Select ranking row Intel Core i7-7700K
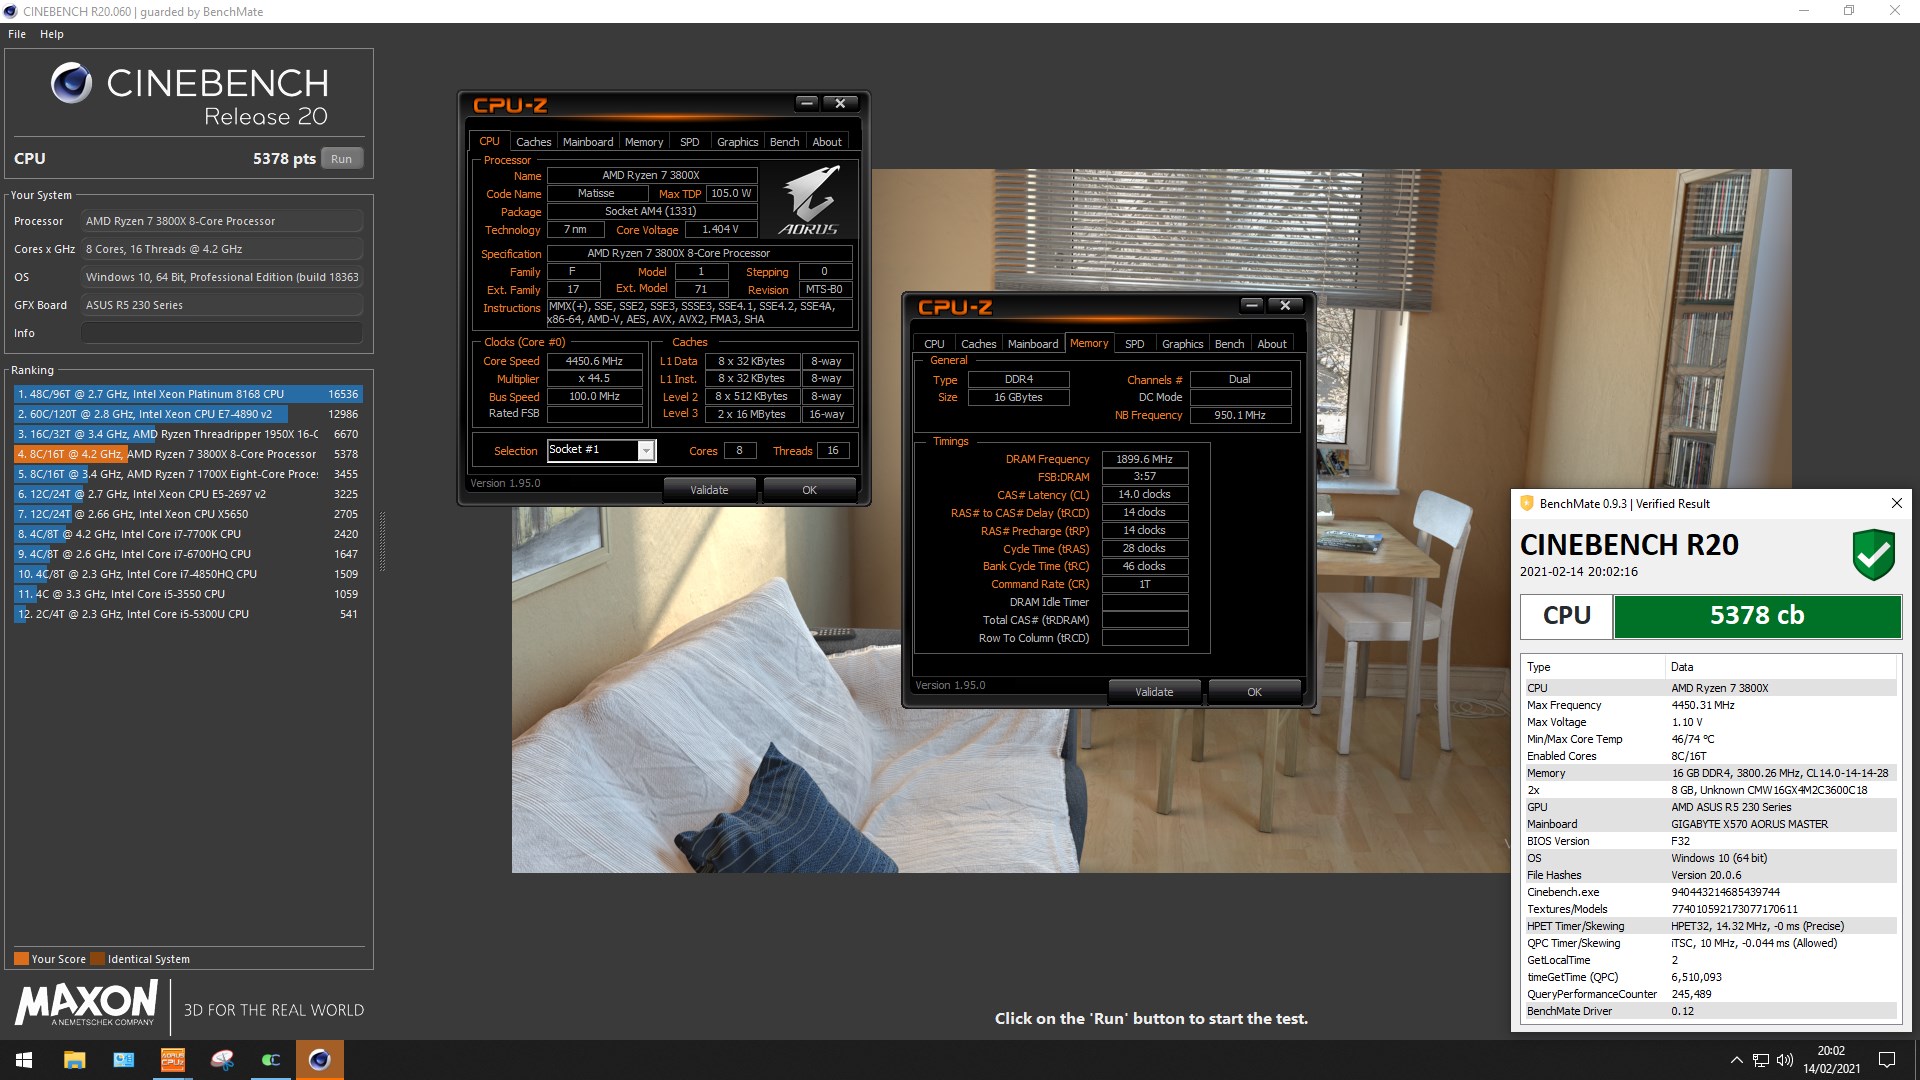This screenshot has width=1920, height=1080. pos(187,534)
